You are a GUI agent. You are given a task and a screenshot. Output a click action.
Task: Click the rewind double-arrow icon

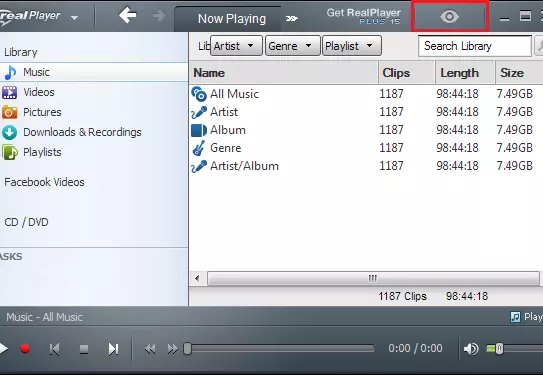[x=150, y=349]
